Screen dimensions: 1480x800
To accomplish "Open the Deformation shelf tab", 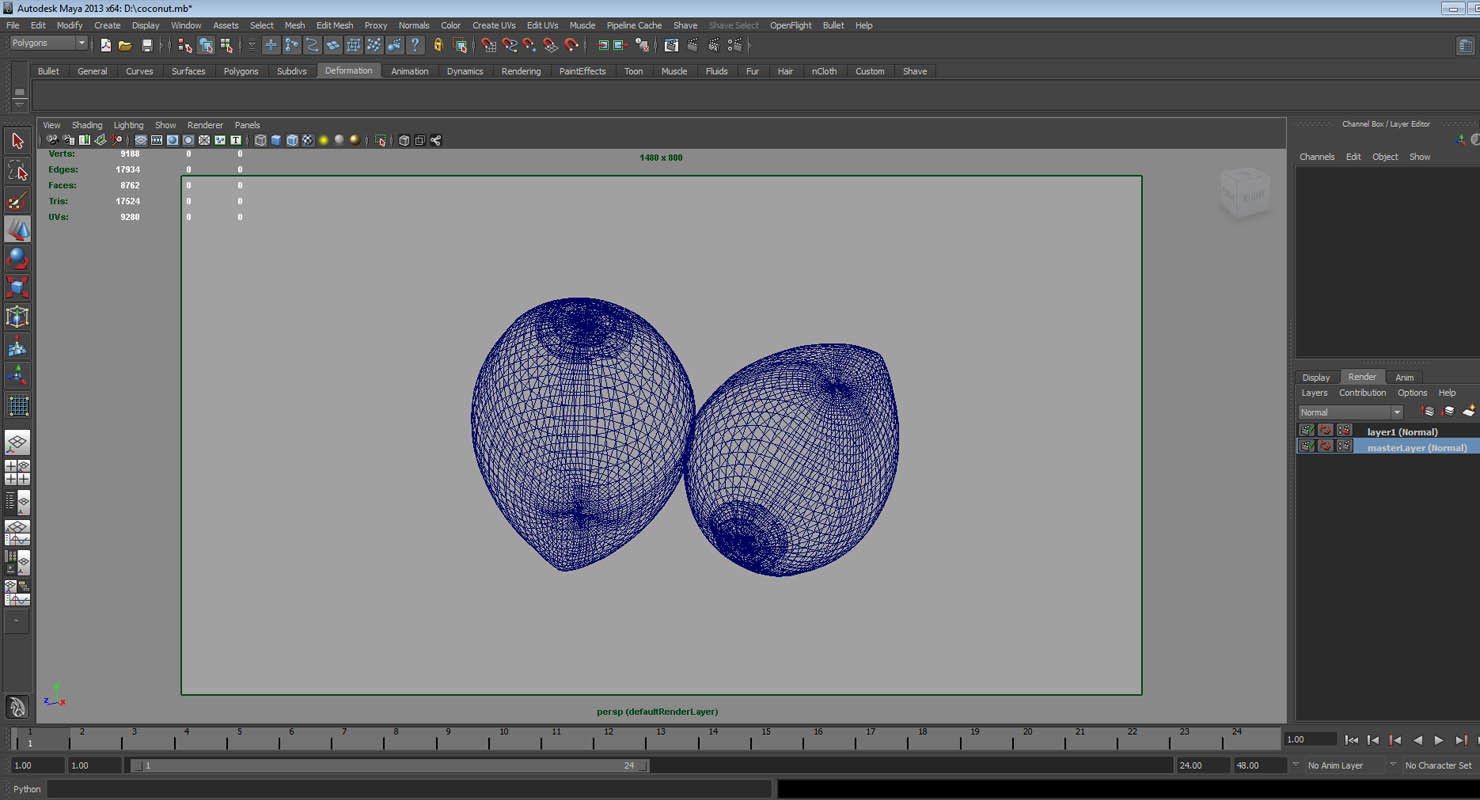I will point(348,70).
